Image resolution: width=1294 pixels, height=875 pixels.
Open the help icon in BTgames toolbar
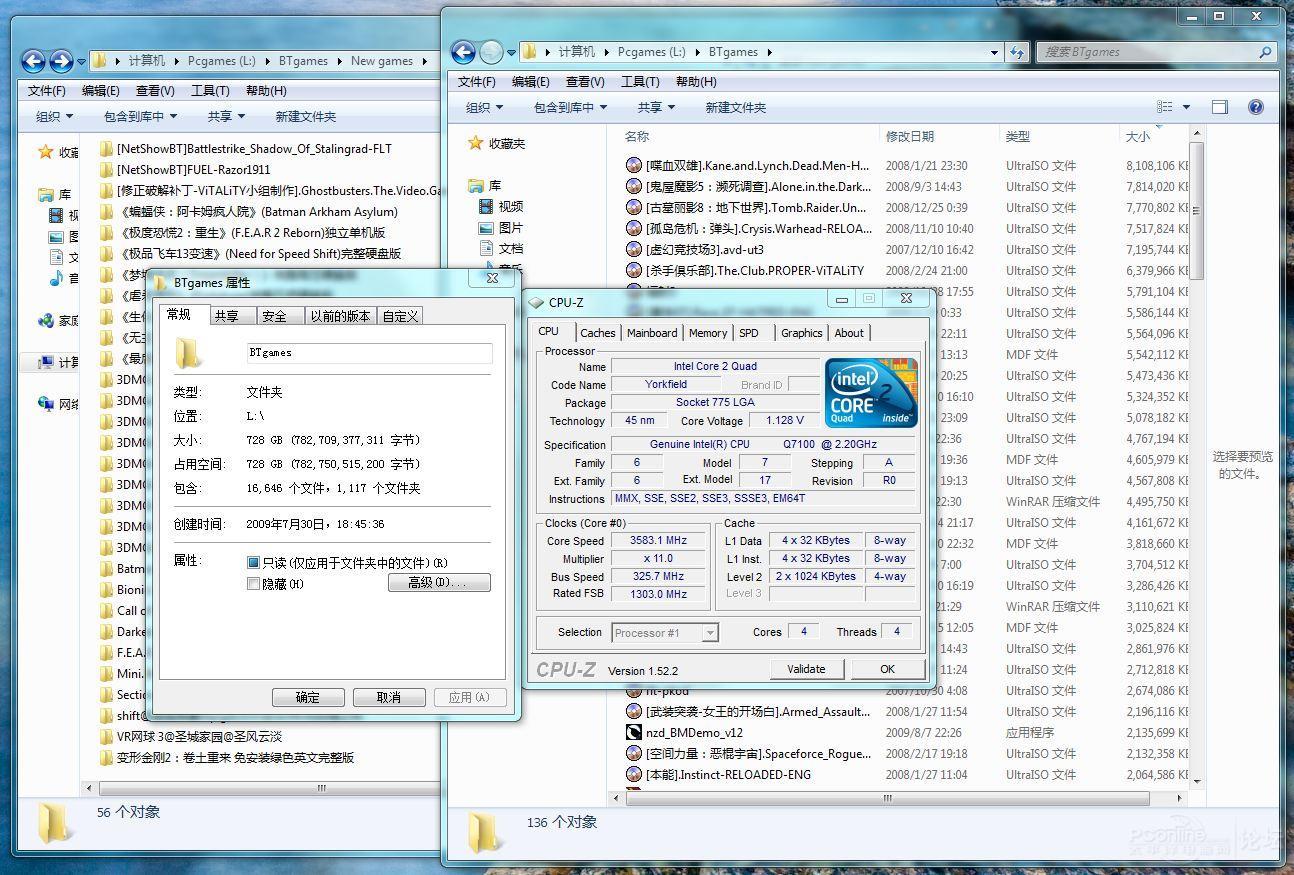tap(1256, 107)
